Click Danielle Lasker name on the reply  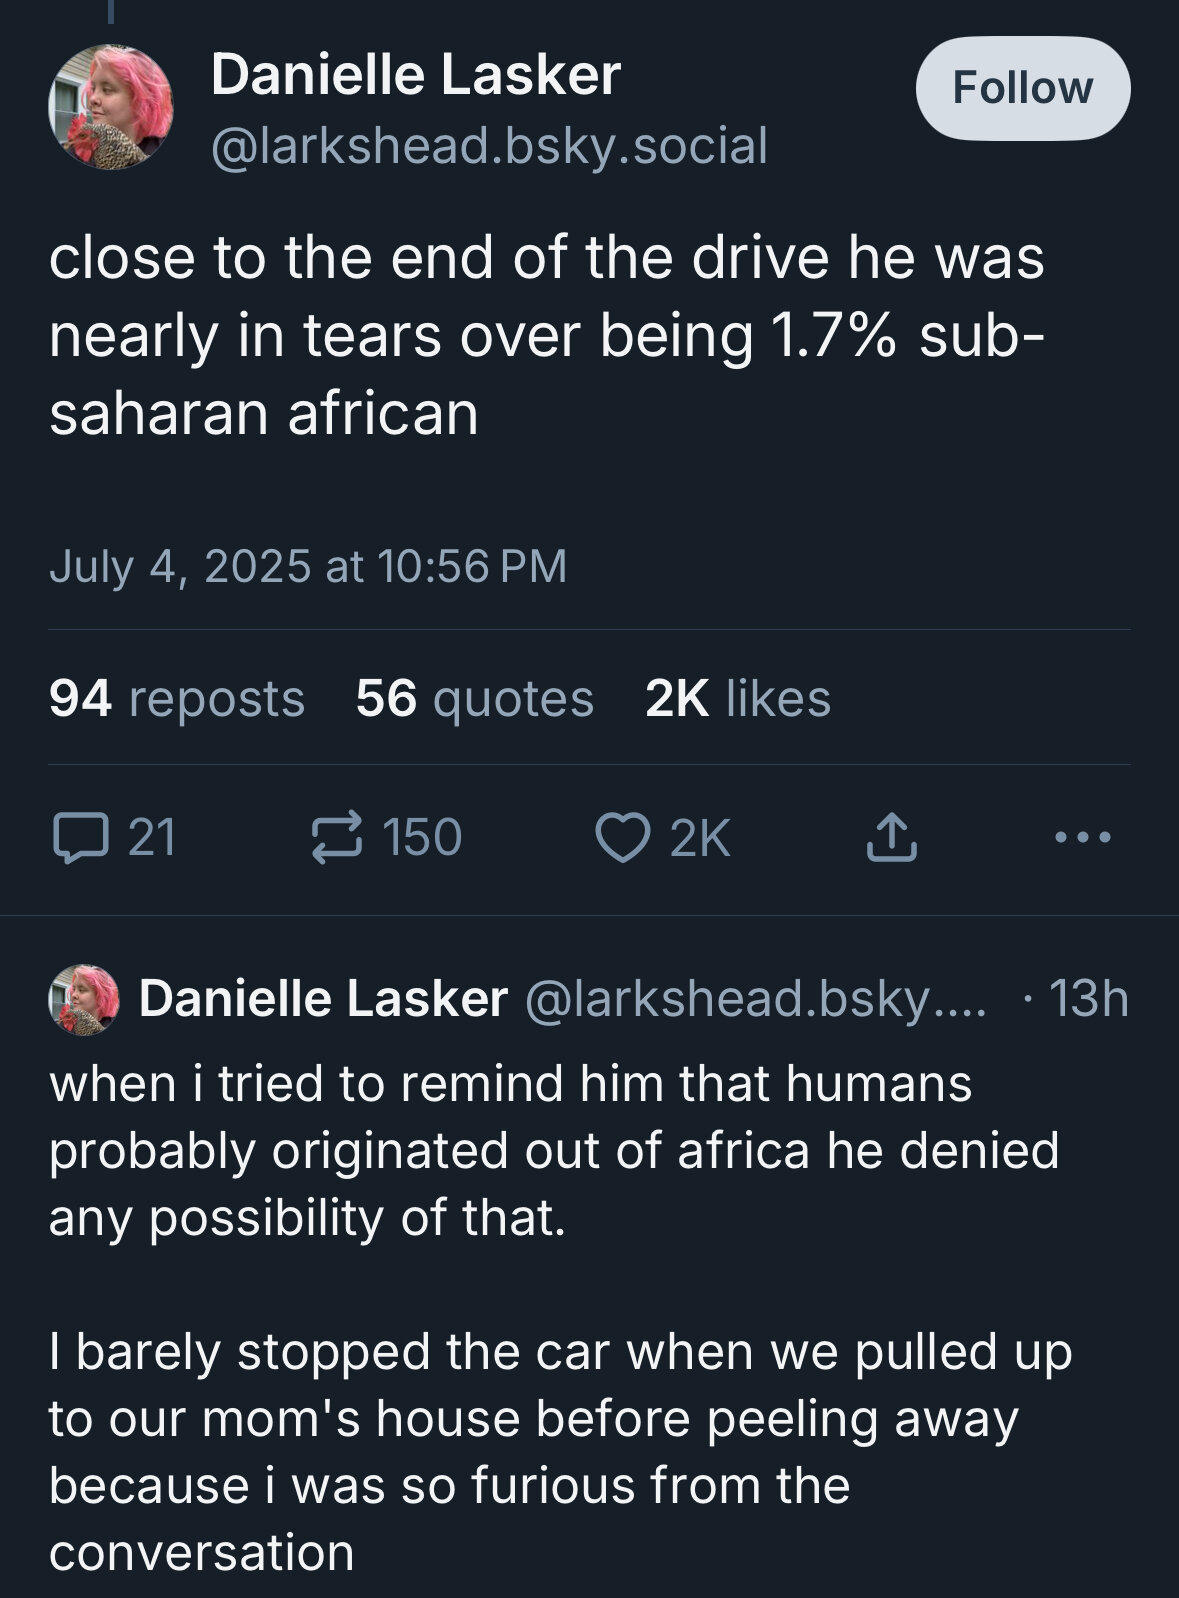coord(323,998)
